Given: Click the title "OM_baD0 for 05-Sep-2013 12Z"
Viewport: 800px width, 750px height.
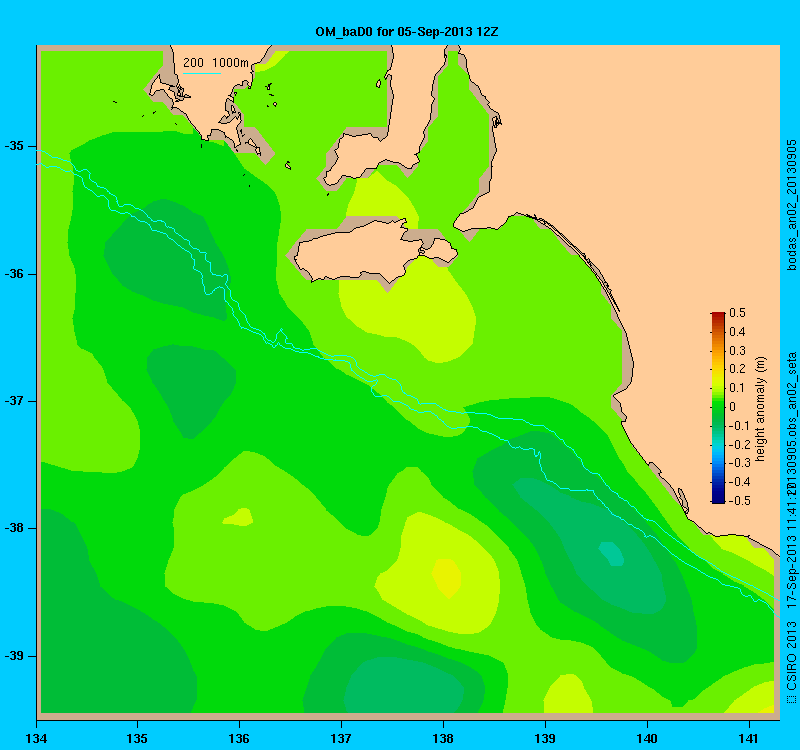Looking at the screenshot, I should [x=407, y=32].
